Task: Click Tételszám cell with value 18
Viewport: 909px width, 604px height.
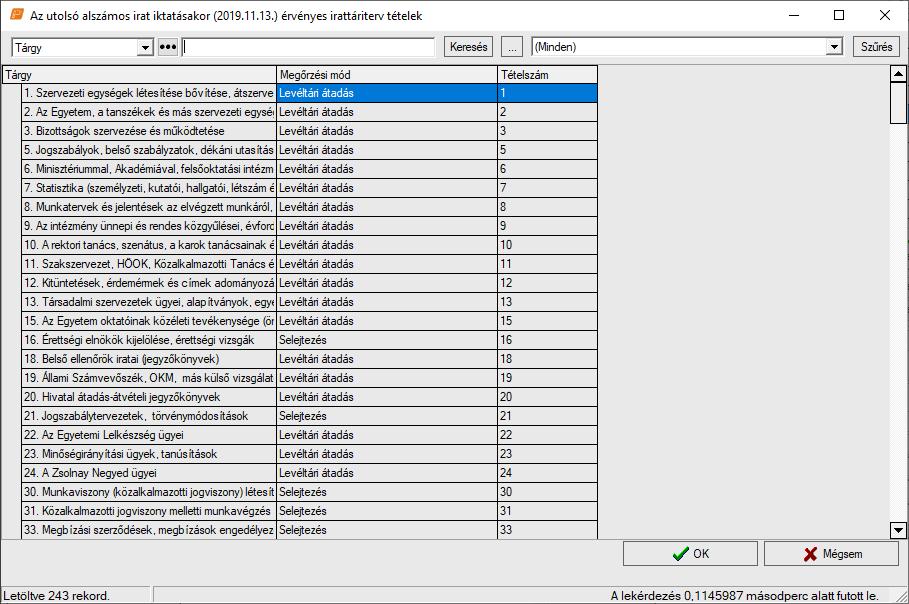Action: pyautogui.click(x=547, y=359)
